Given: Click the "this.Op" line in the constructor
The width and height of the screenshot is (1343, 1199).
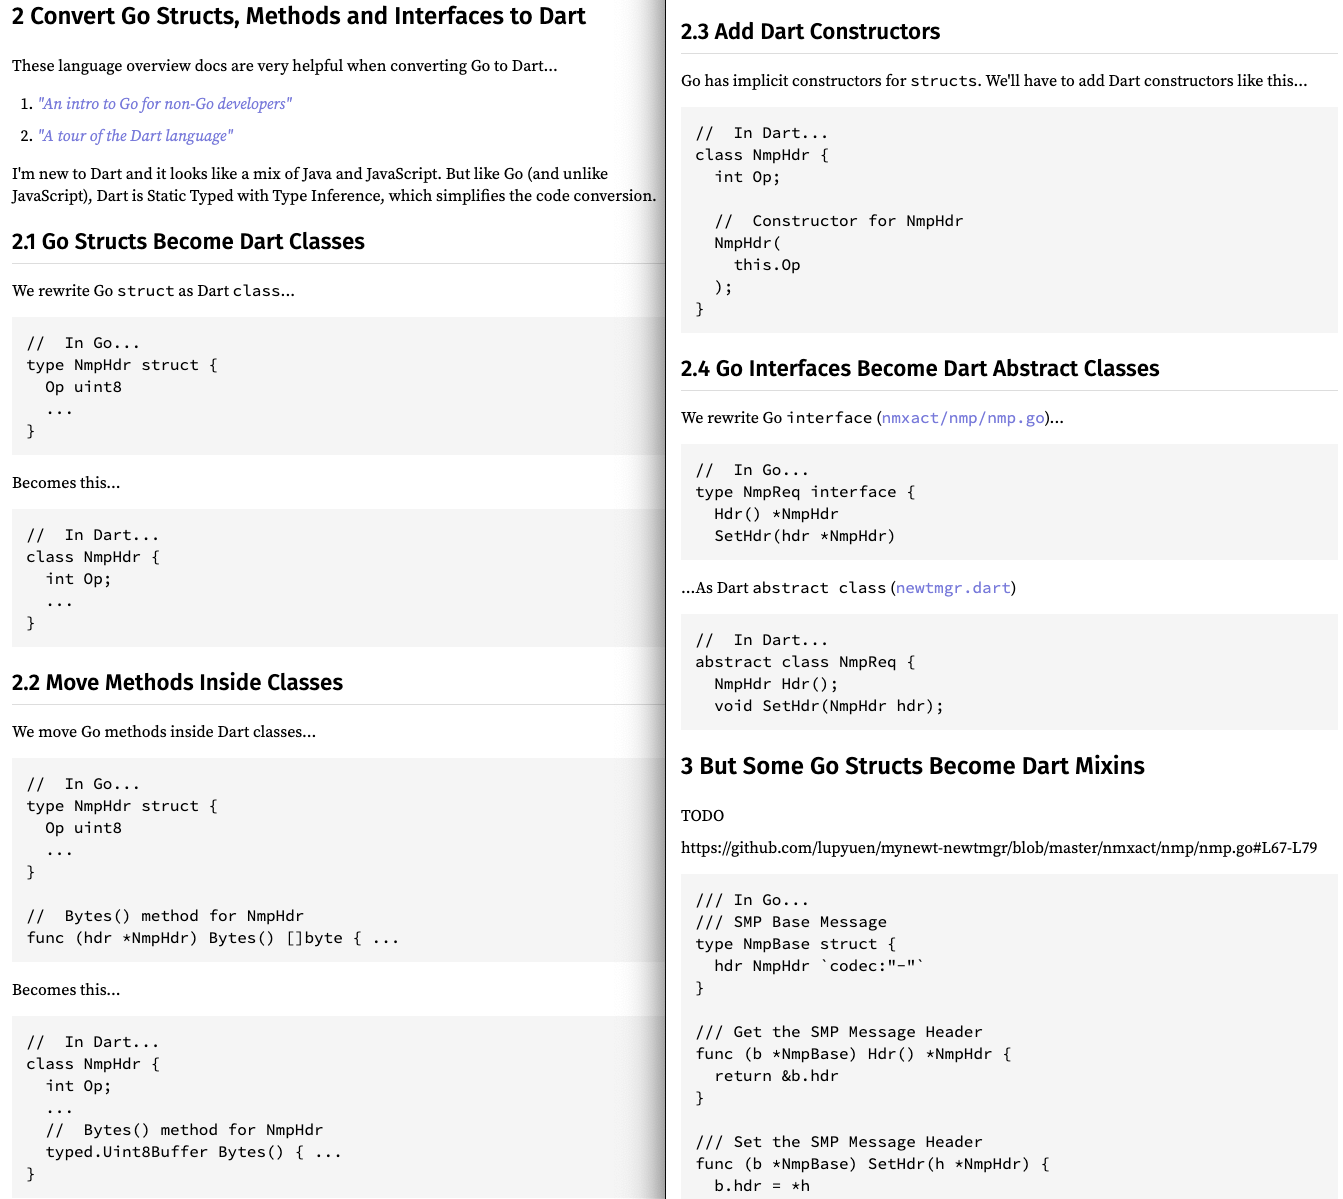Looking at the screenshot, I should 767,265.
